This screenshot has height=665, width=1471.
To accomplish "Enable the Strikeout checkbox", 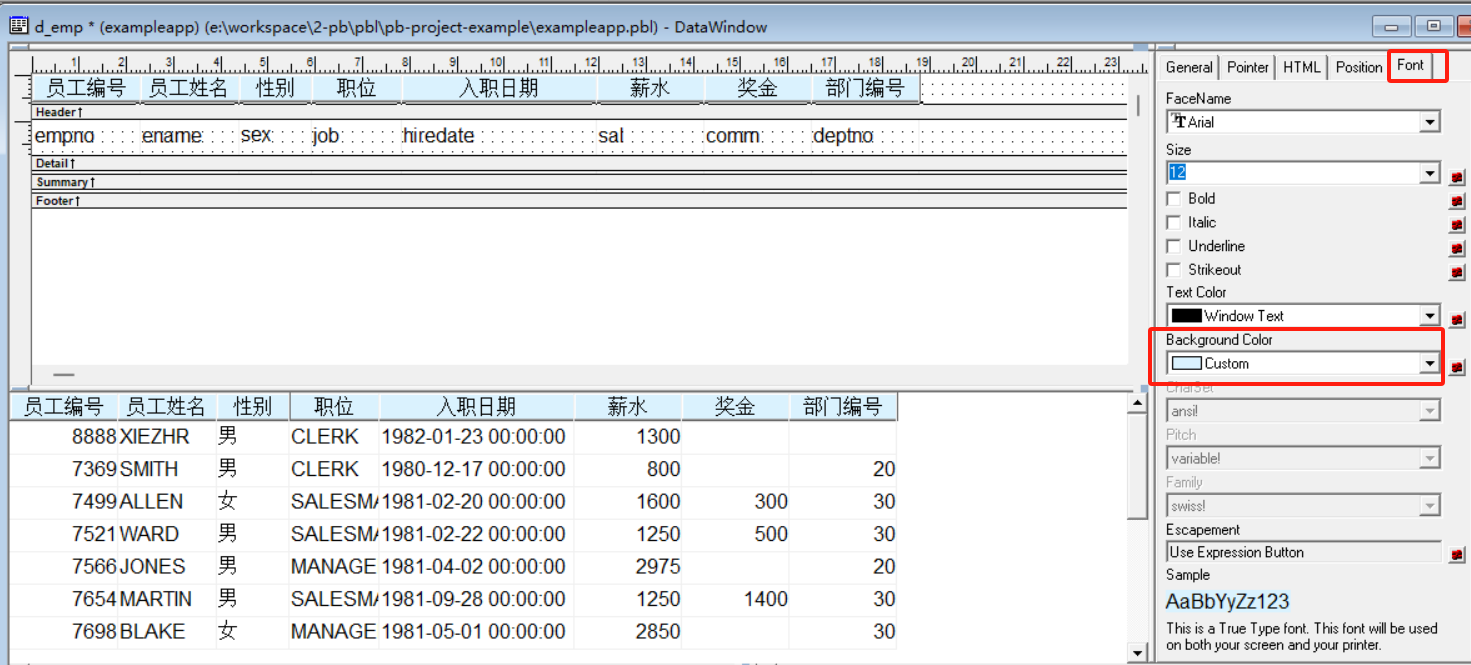I will [x=1174, y=270].
